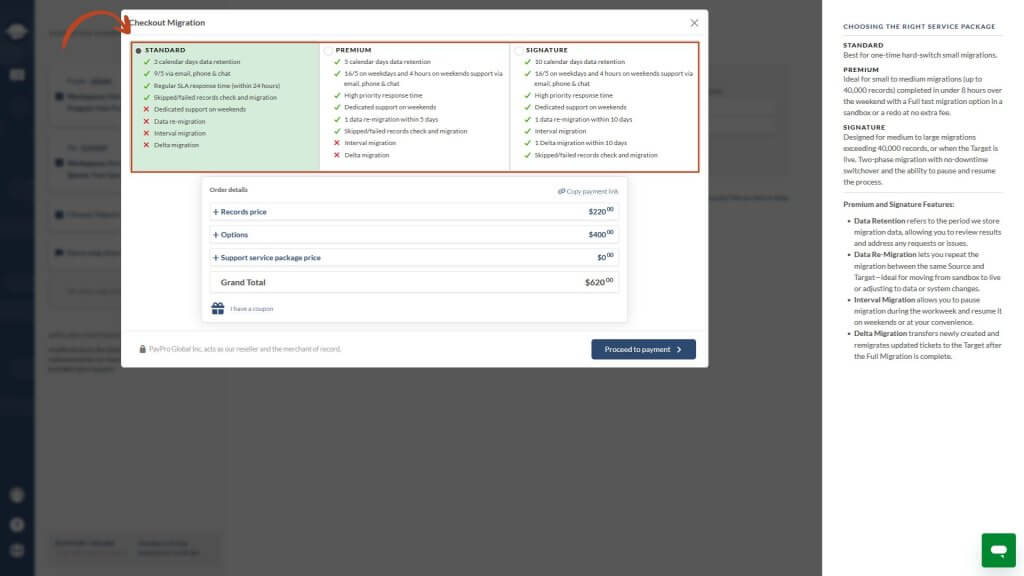Click the Premium plan title
The height and width of the screenshot is (576, 1024).
coord(353,50)
